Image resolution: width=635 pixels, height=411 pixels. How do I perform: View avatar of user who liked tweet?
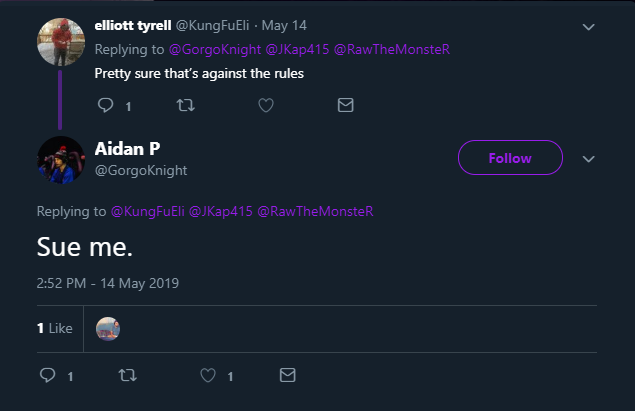pyautogui.click(x=108, y=328)
